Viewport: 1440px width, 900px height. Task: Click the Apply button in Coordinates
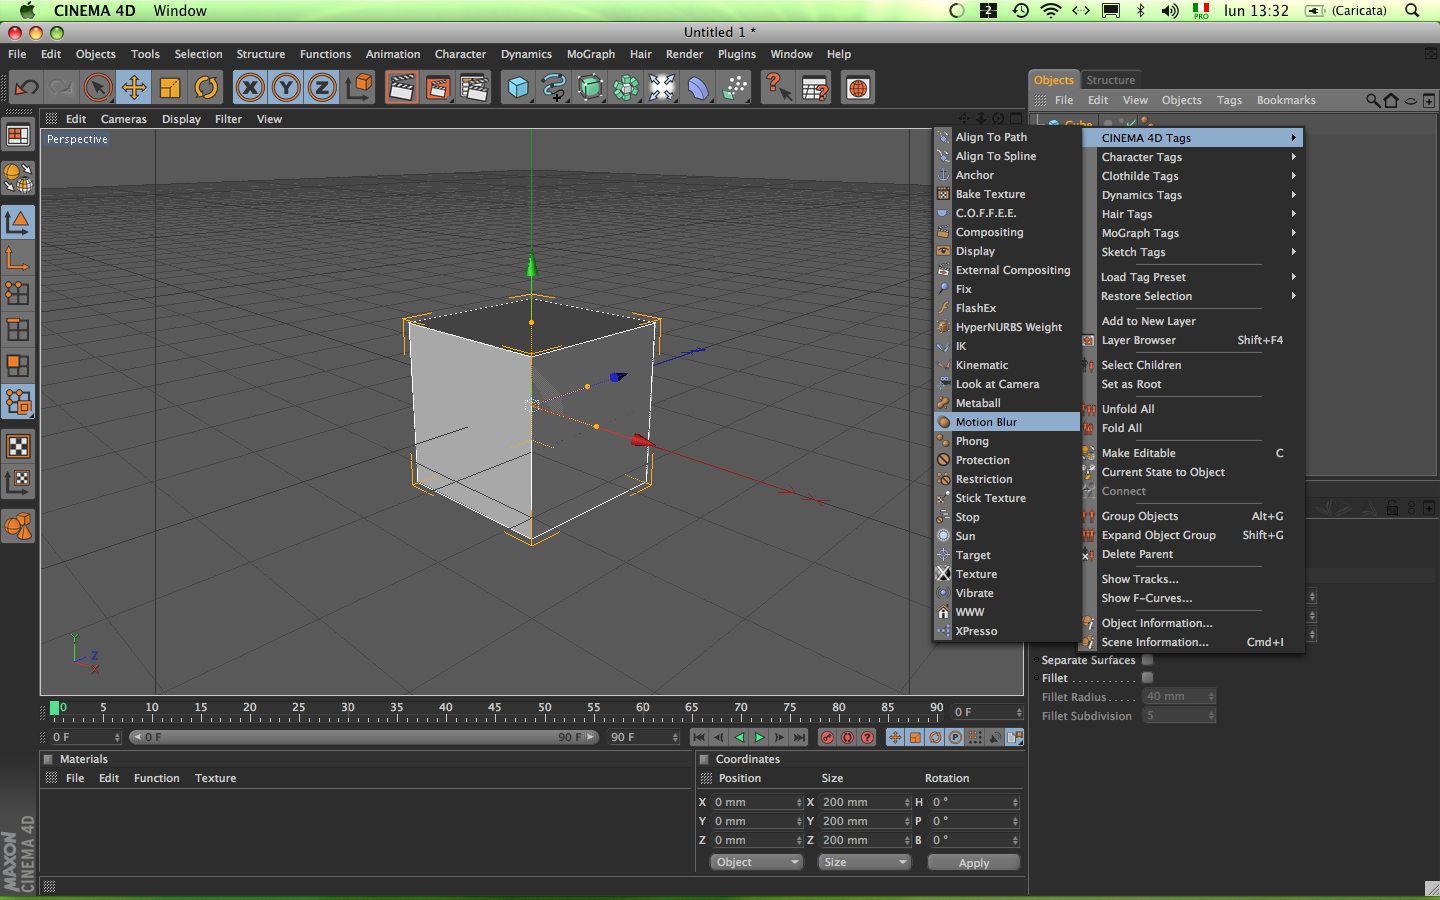pyautogui.click(x=973, y=862)
